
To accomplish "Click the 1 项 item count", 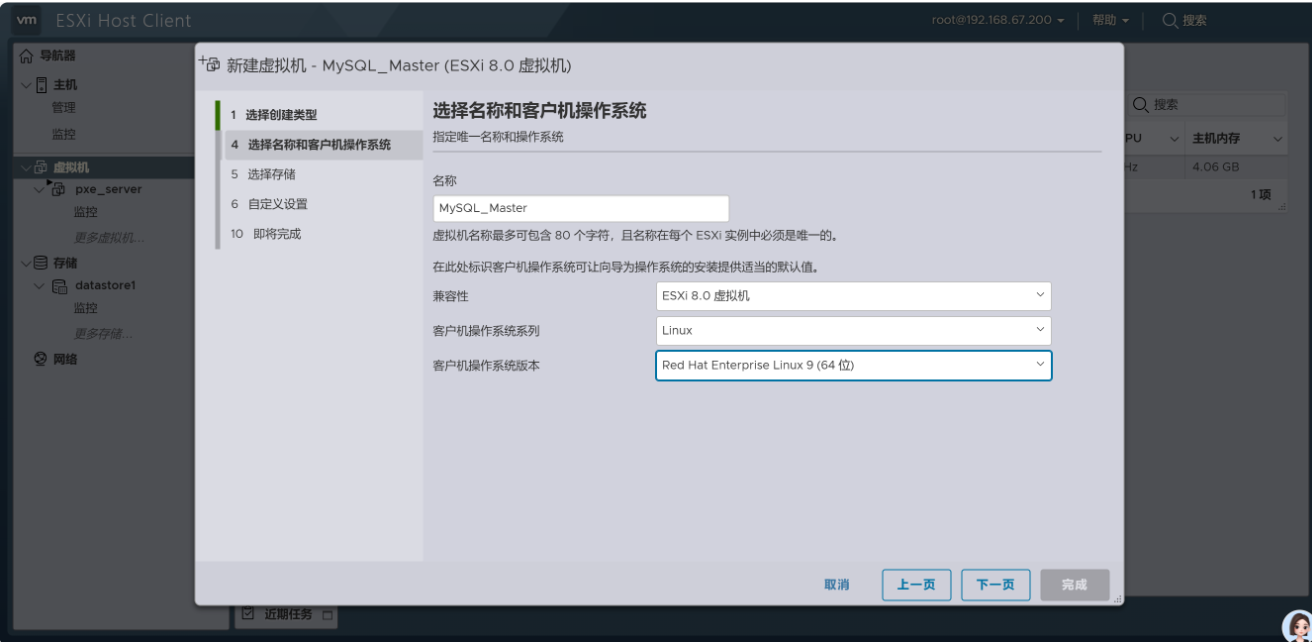I will click(x=1261, y=194).
